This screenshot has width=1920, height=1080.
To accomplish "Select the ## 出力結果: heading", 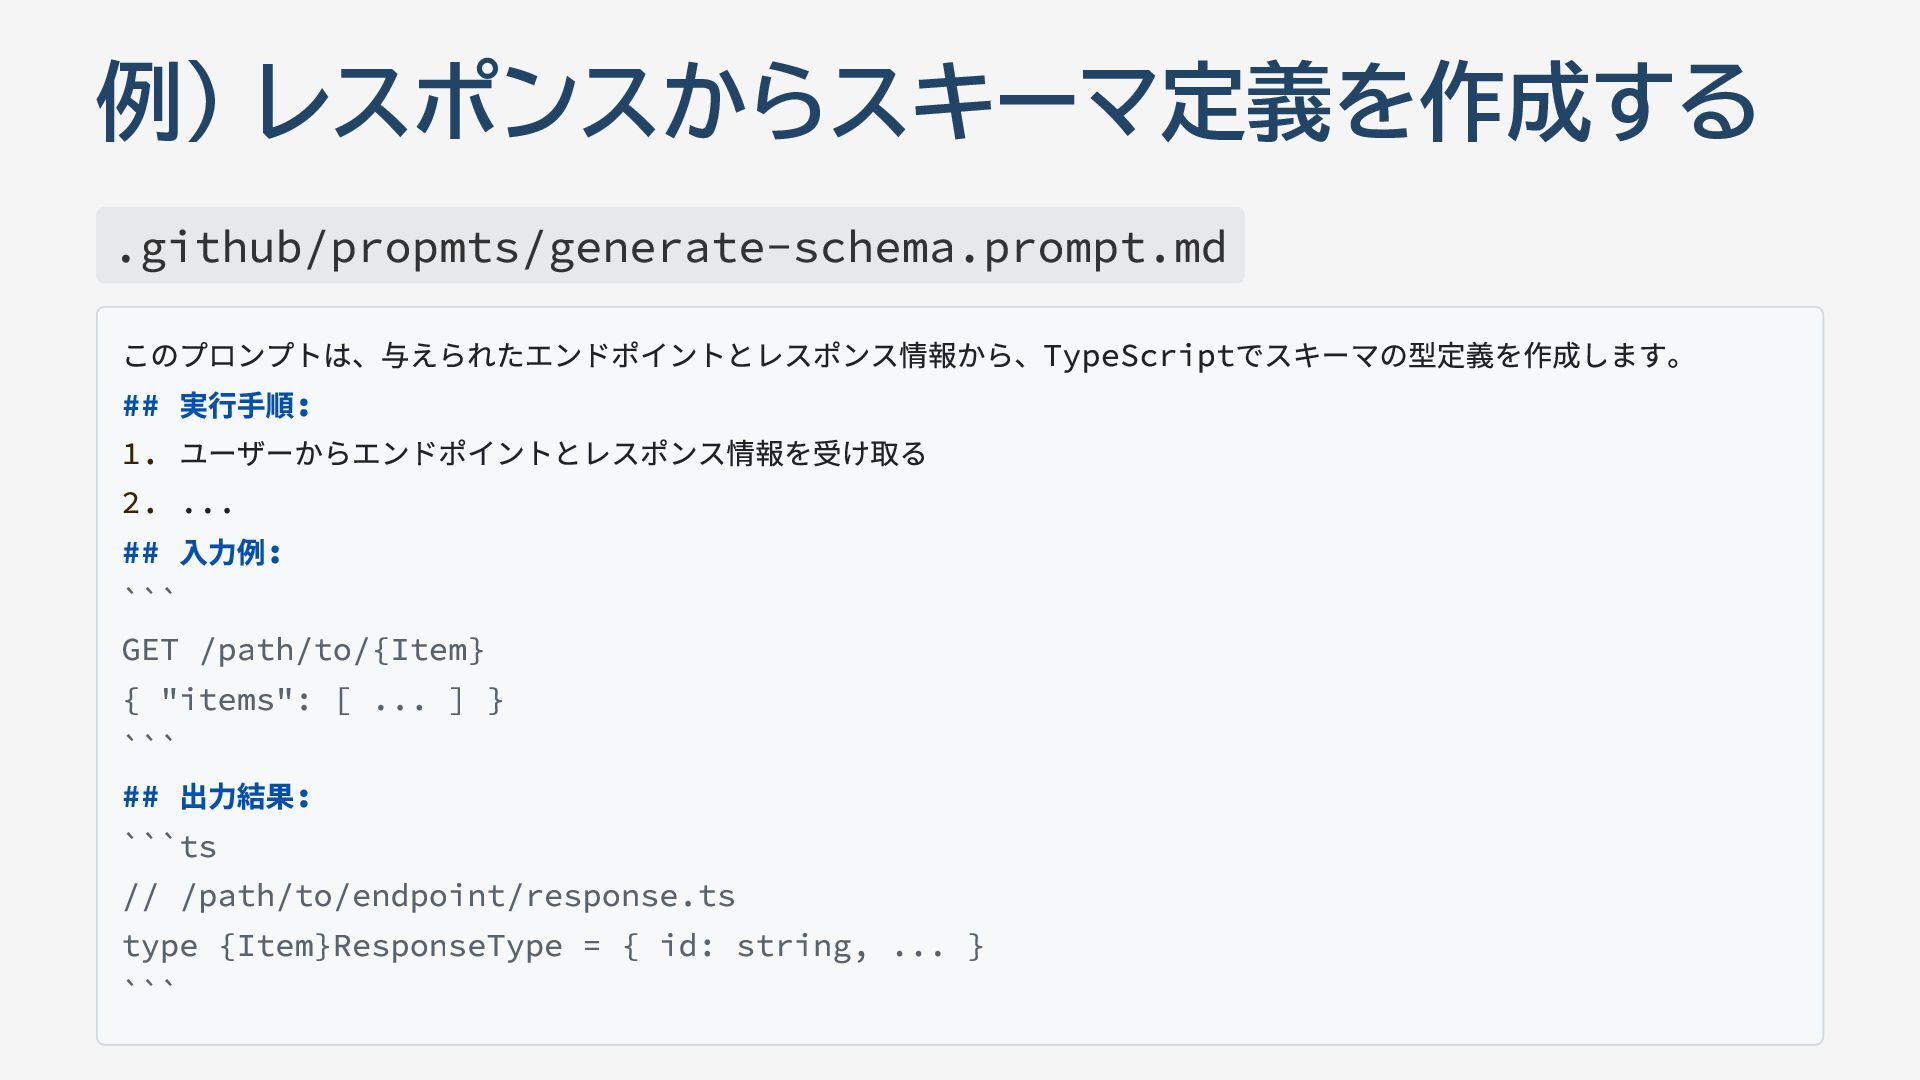I will click(216, 798).
